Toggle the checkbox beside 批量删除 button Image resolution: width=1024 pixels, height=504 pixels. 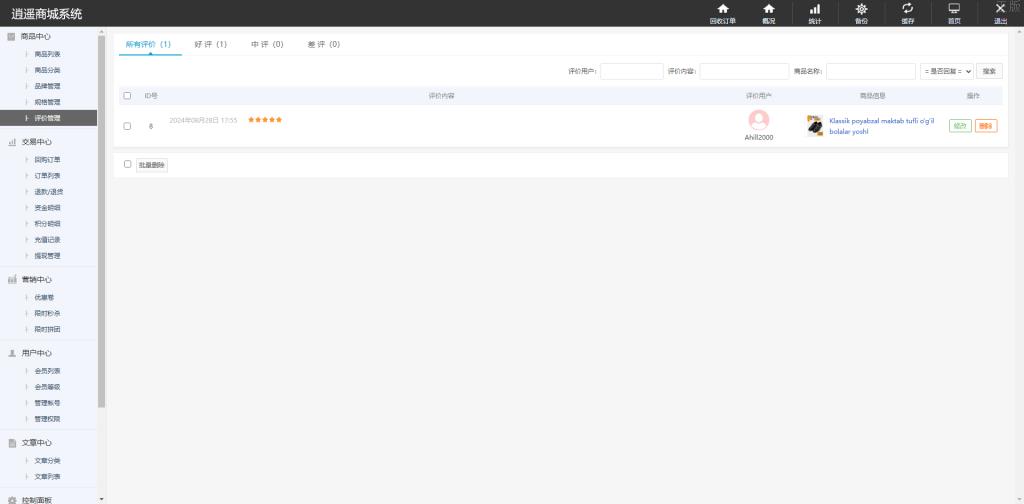click(127, 164)
